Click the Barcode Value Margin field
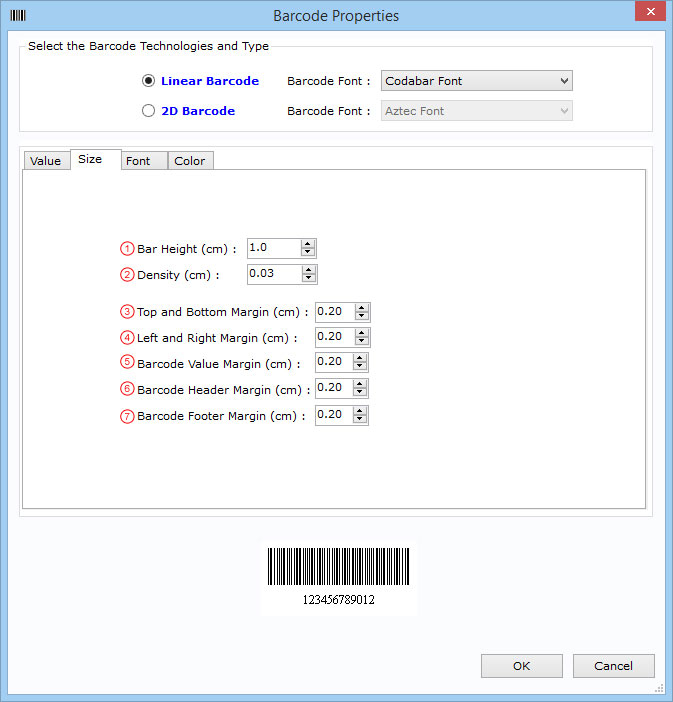 [x=334, y=362]
